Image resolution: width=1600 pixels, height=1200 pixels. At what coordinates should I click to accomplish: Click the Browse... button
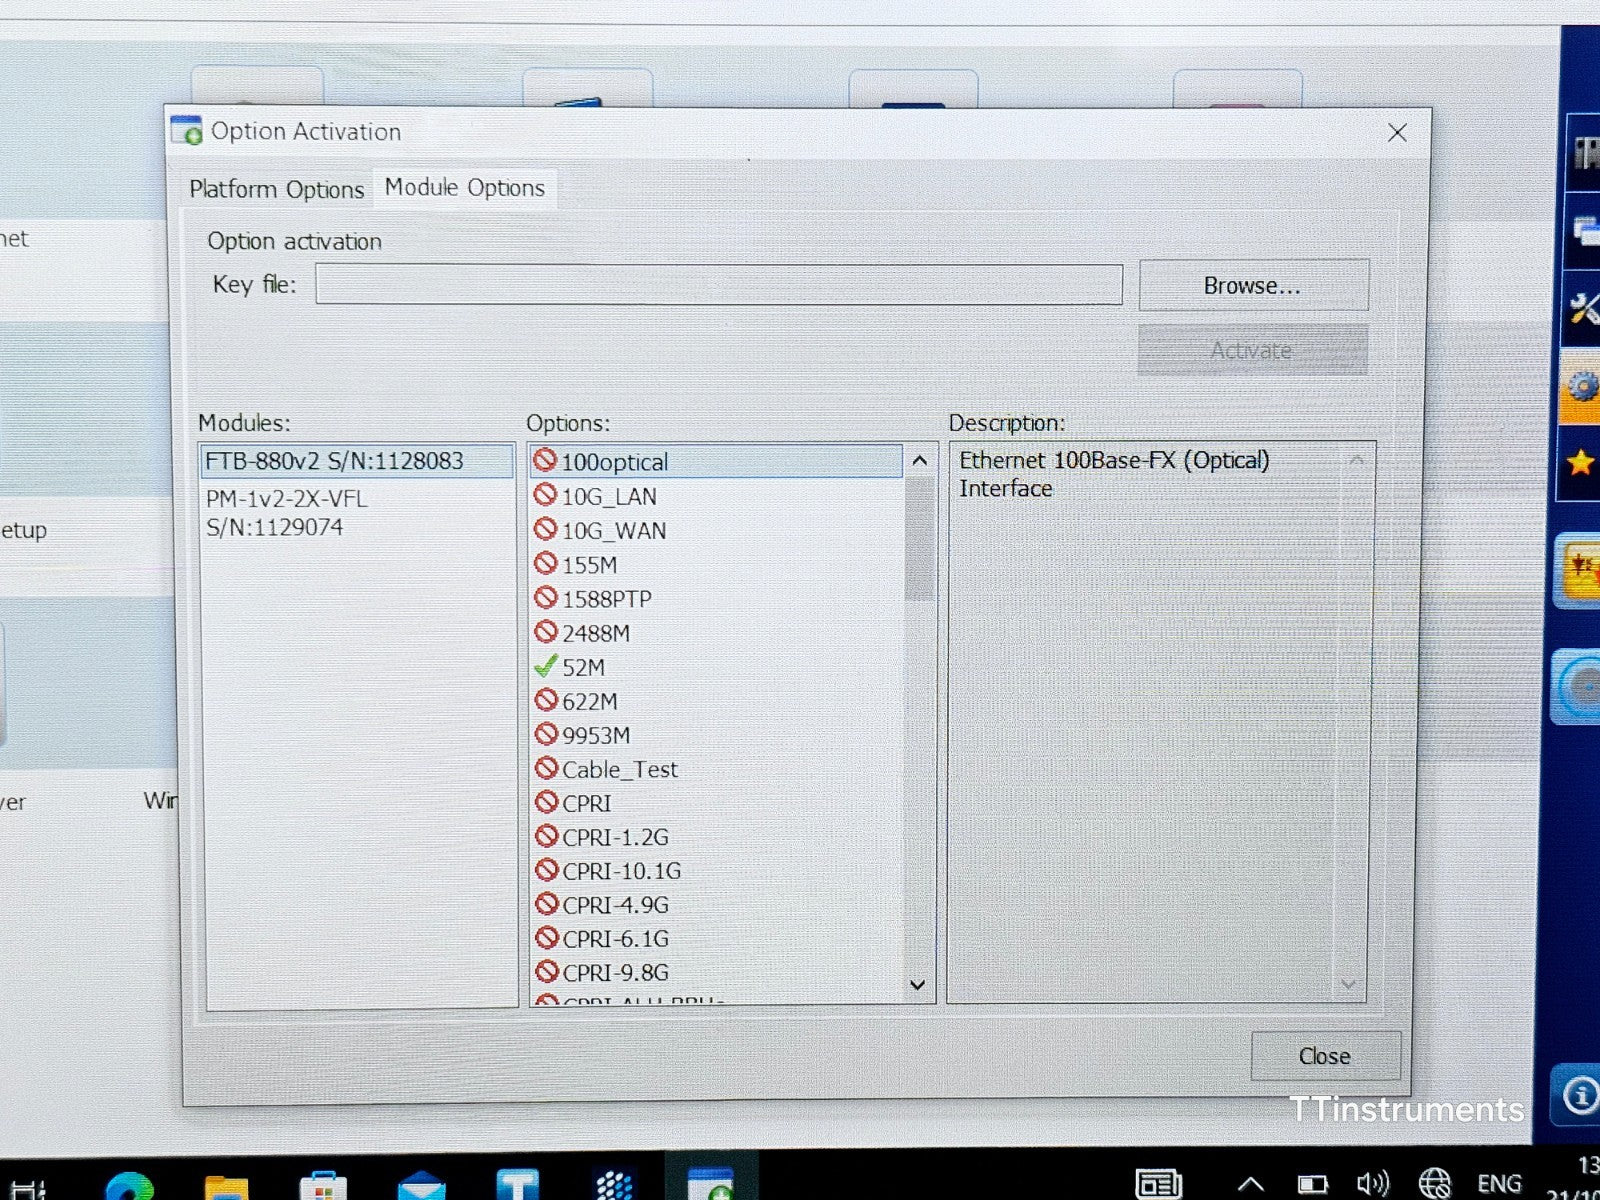pos(1252,286)
